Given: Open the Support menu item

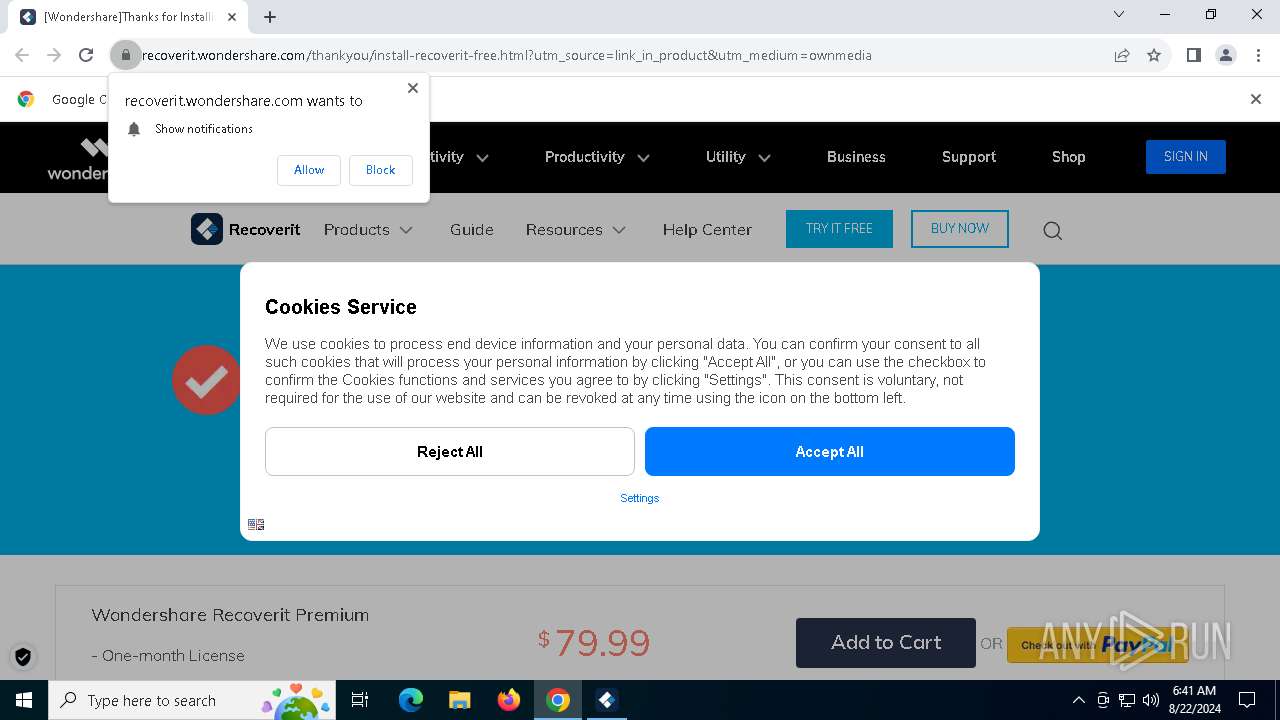Looking at the screenshot, I should coord(969,157).
